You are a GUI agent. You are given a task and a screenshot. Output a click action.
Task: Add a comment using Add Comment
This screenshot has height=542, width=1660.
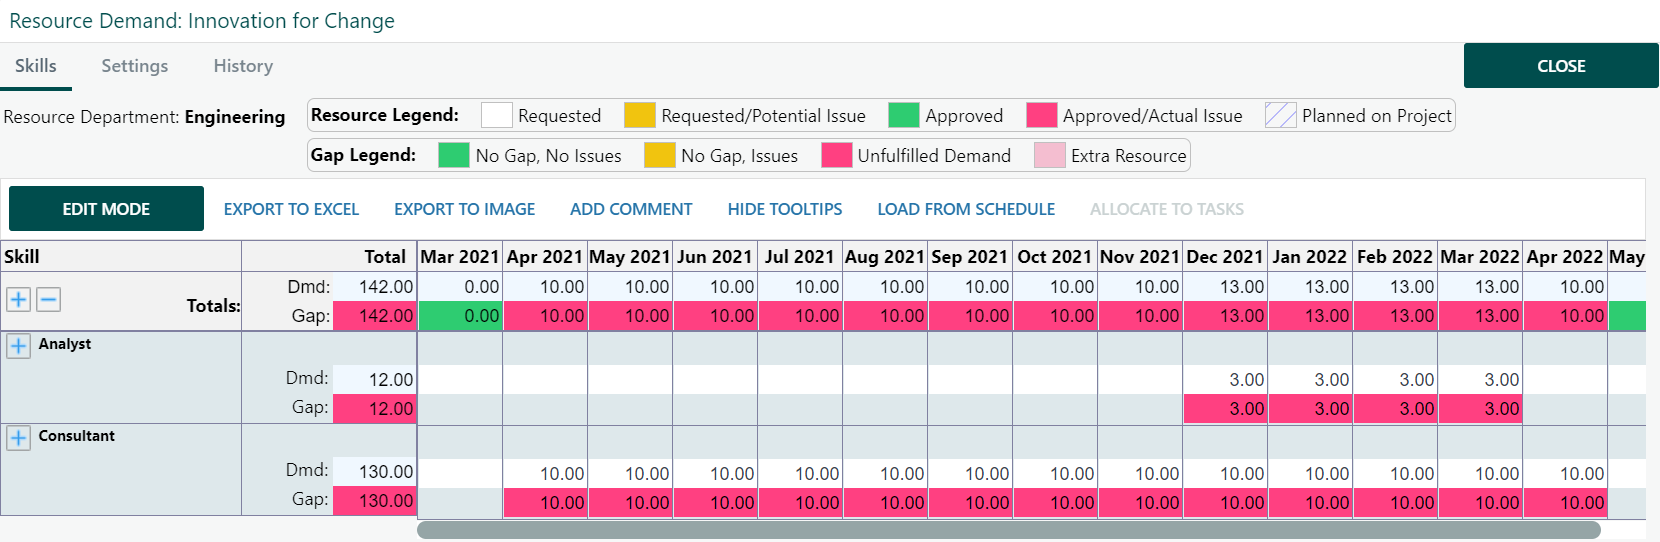pyautogui.click(x=631, y=209)
